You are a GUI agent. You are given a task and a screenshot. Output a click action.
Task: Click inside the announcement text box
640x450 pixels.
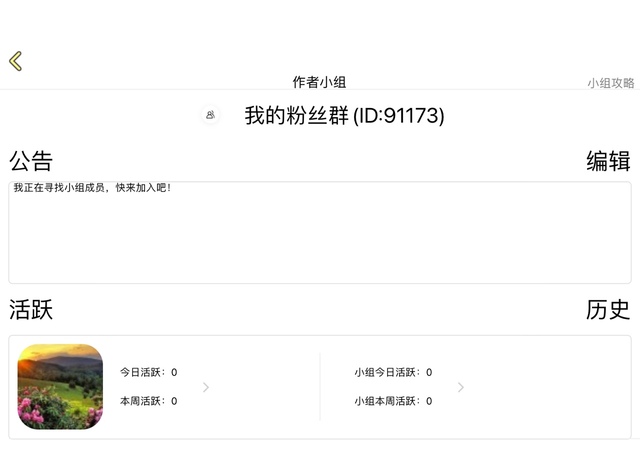click(x=320, y=240)
